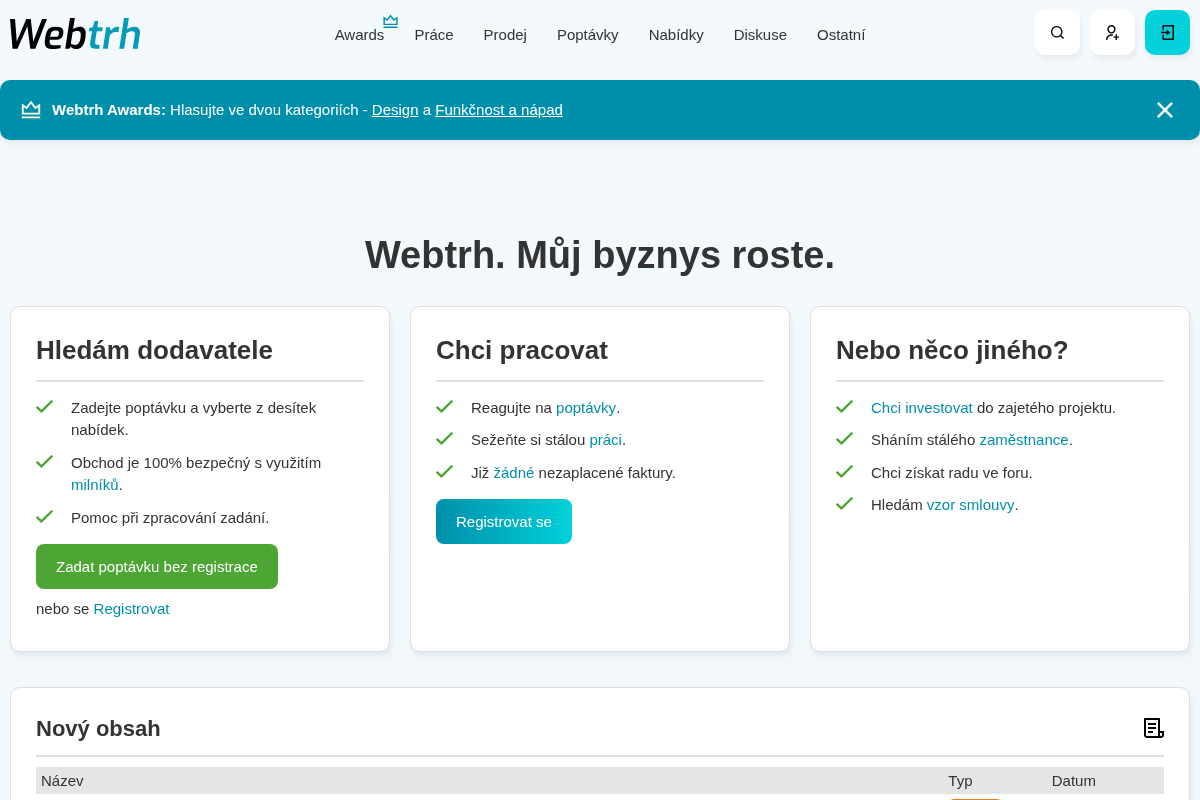This screenshot has width=1200, height=800.
Task: Click the Nebo něco jiného? heading
Action: 952,350
